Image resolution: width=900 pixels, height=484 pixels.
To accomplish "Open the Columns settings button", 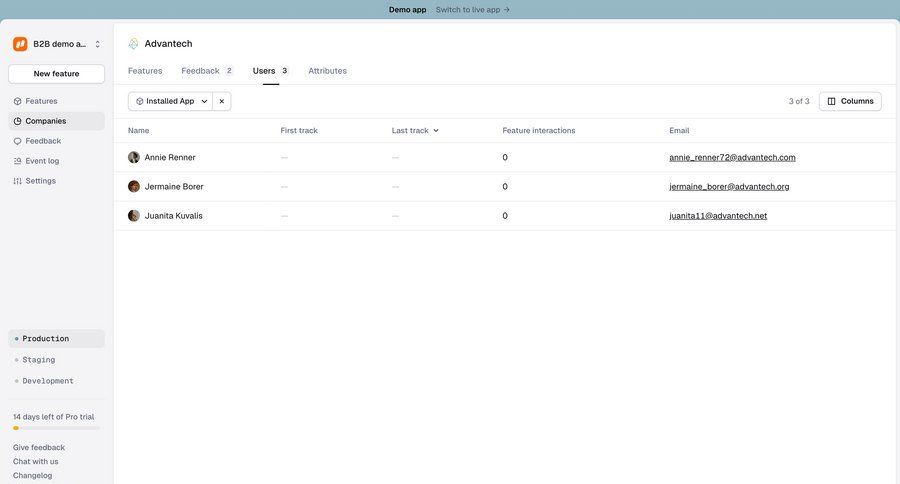I will tap(850, 101).
